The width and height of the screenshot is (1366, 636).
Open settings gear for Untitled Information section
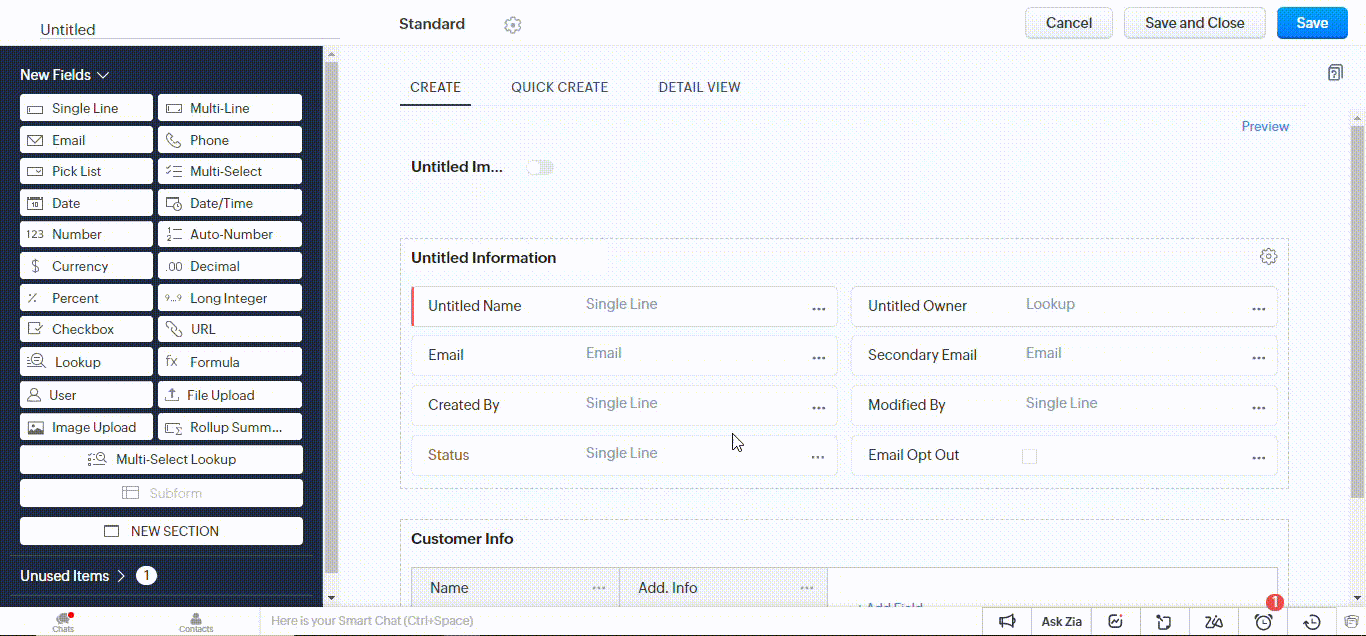[1268, 256]
